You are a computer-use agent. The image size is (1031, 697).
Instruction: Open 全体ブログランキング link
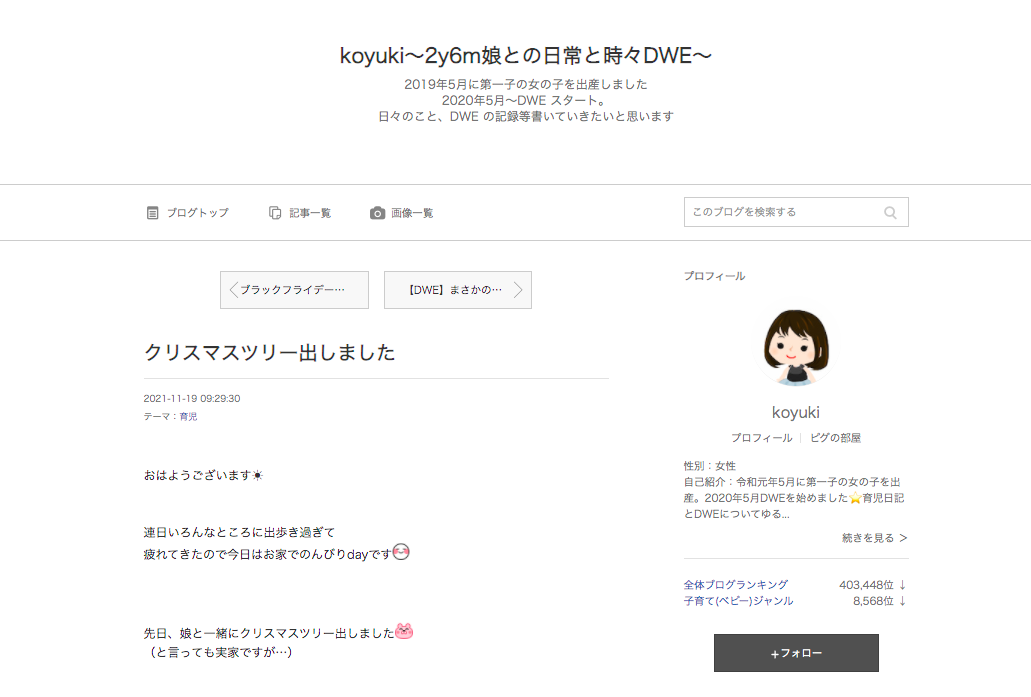(736, 585)
